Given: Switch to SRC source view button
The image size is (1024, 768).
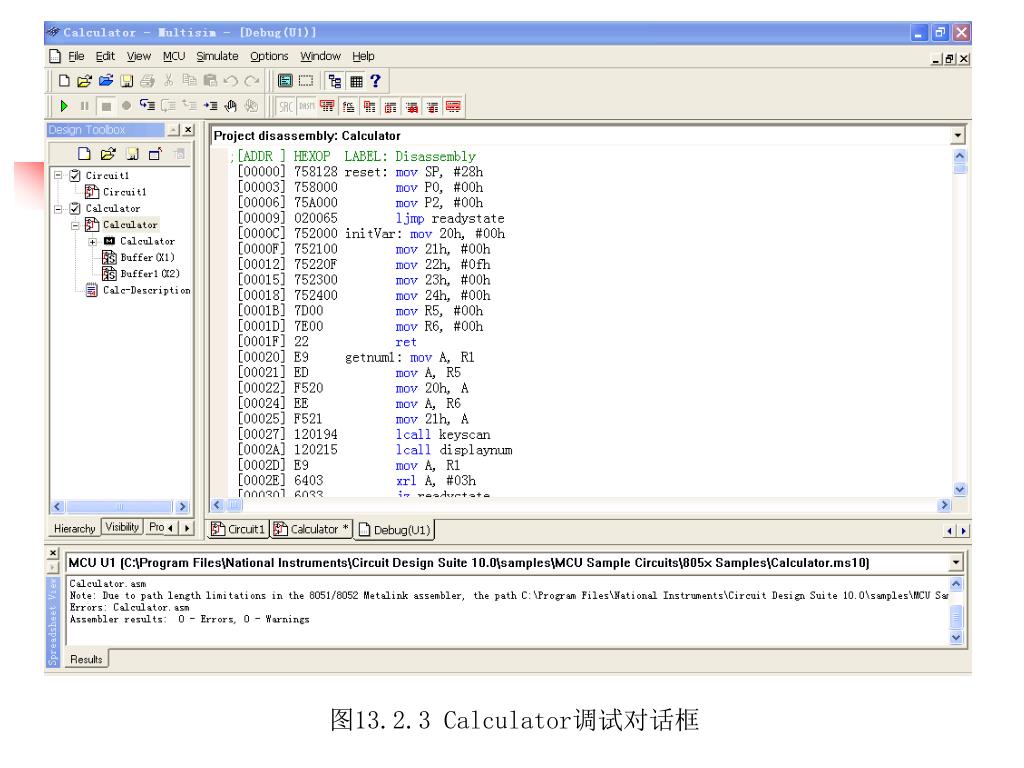Looking at the screenshot, I should point(286,106).
